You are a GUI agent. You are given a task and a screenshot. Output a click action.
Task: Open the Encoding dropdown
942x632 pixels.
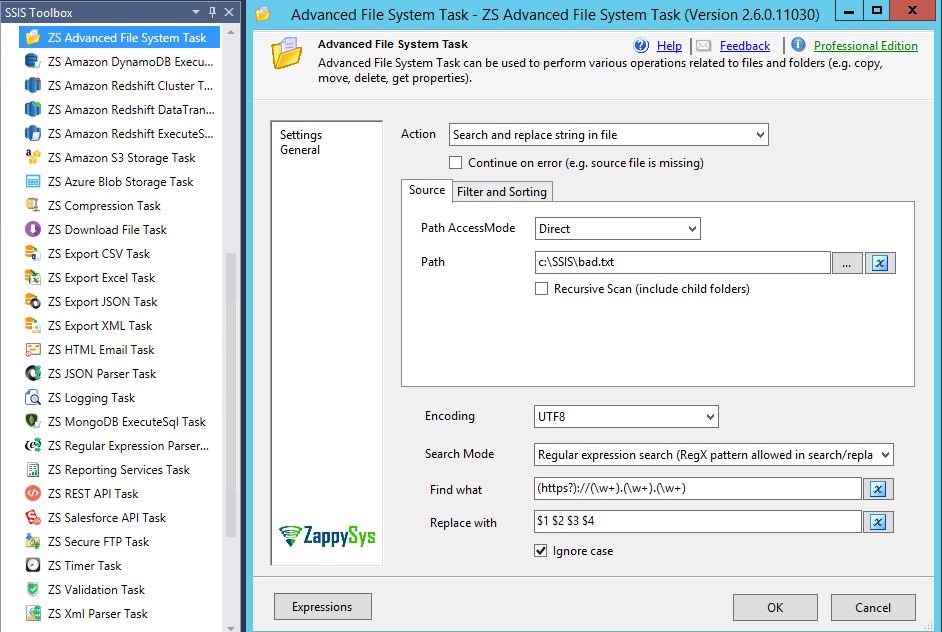tap(710, 417)
